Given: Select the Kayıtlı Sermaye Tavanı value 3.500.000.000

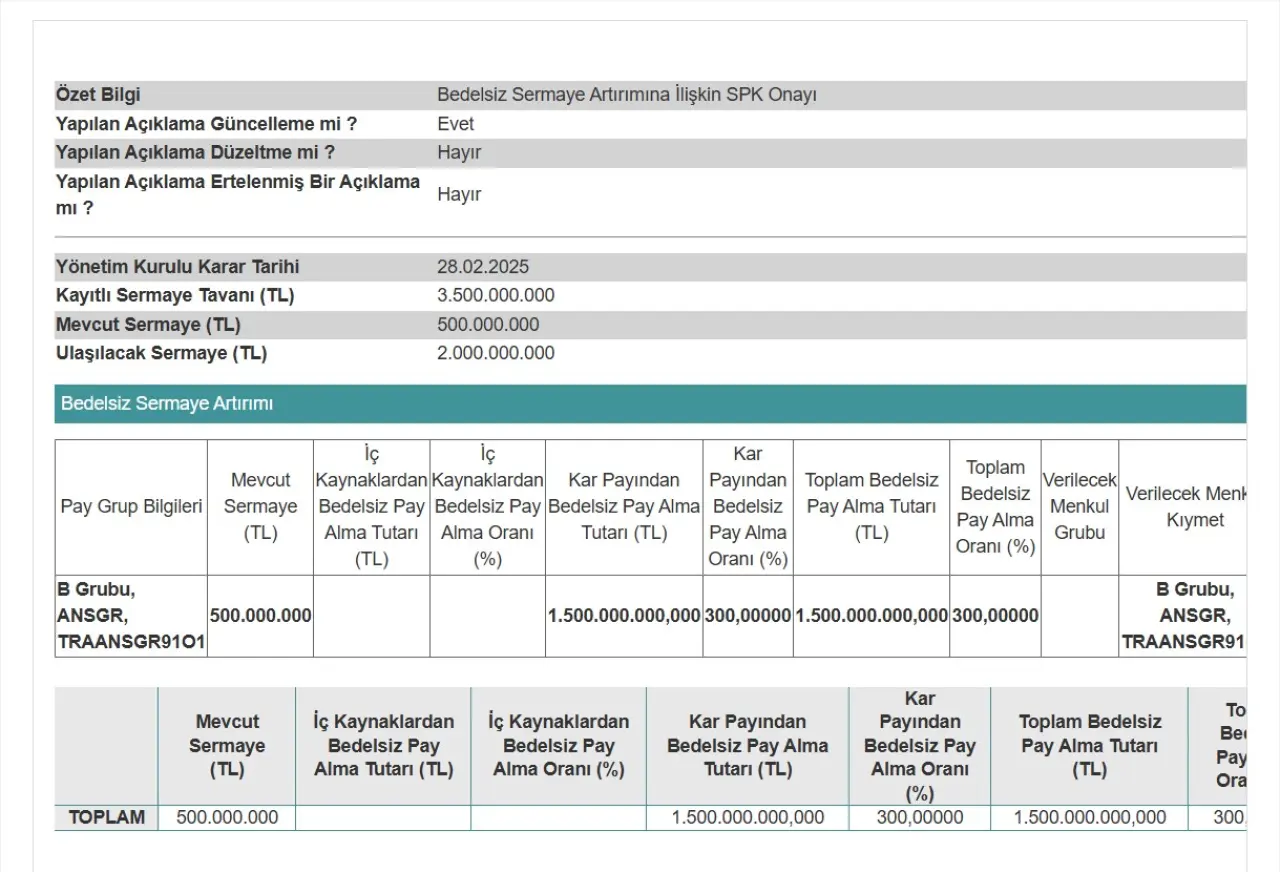Looking at the screenshot, I should tap(496, 296).
